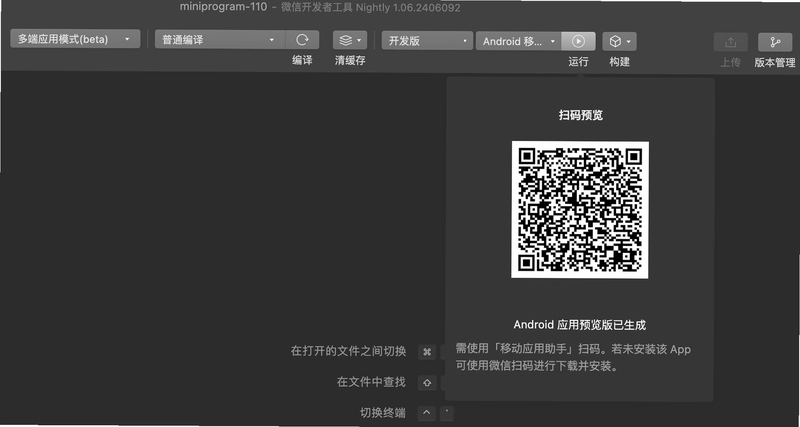Click the 构建 build cube icon
The image size is (800, 427).
[616, 41]
